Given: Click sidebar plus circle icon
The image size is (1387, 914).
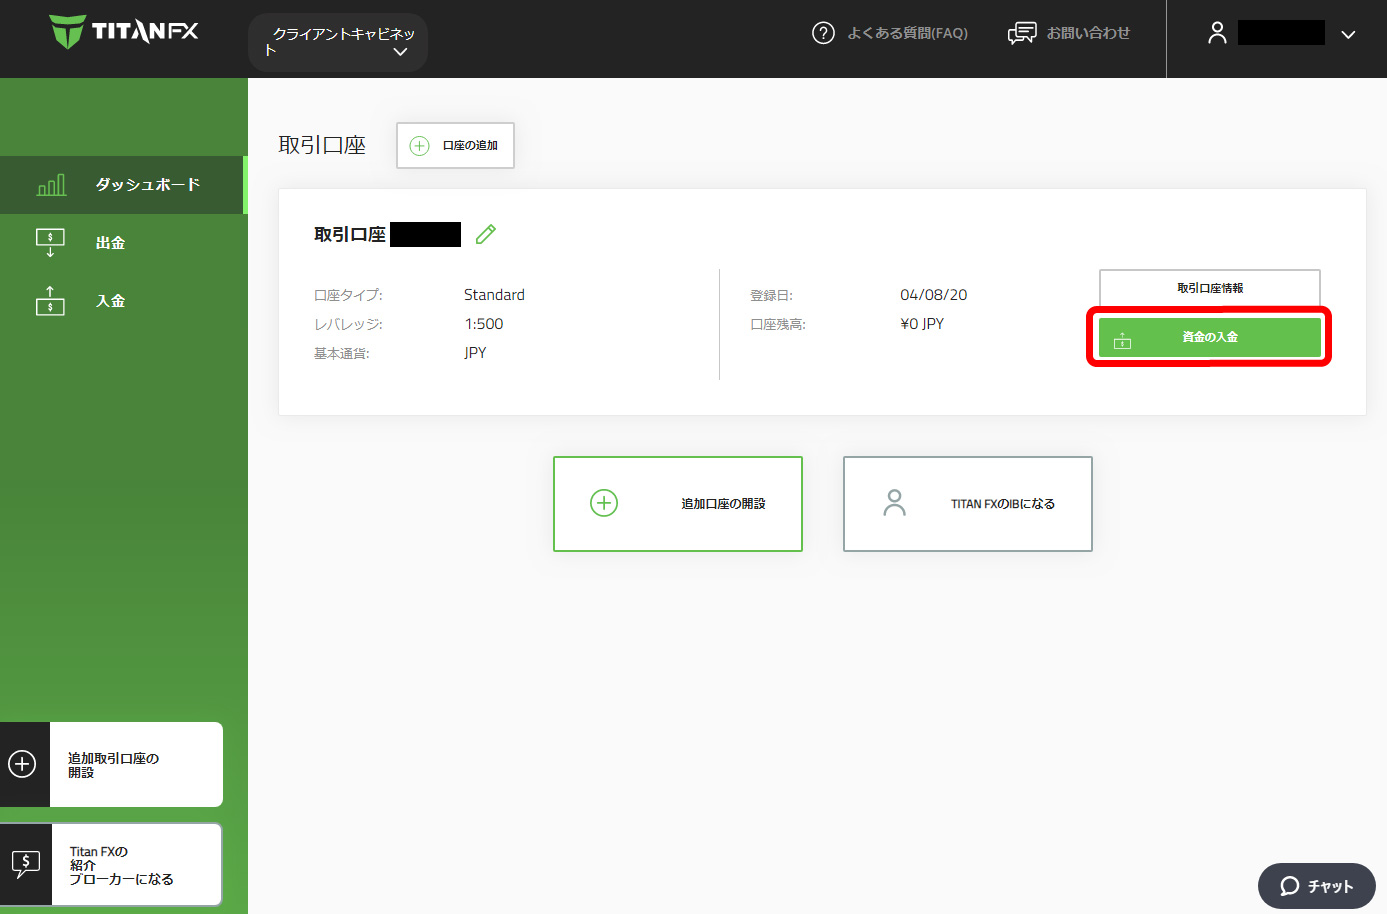Looking at the screenshot, I should pyautogui.click(x=22, y=764).
